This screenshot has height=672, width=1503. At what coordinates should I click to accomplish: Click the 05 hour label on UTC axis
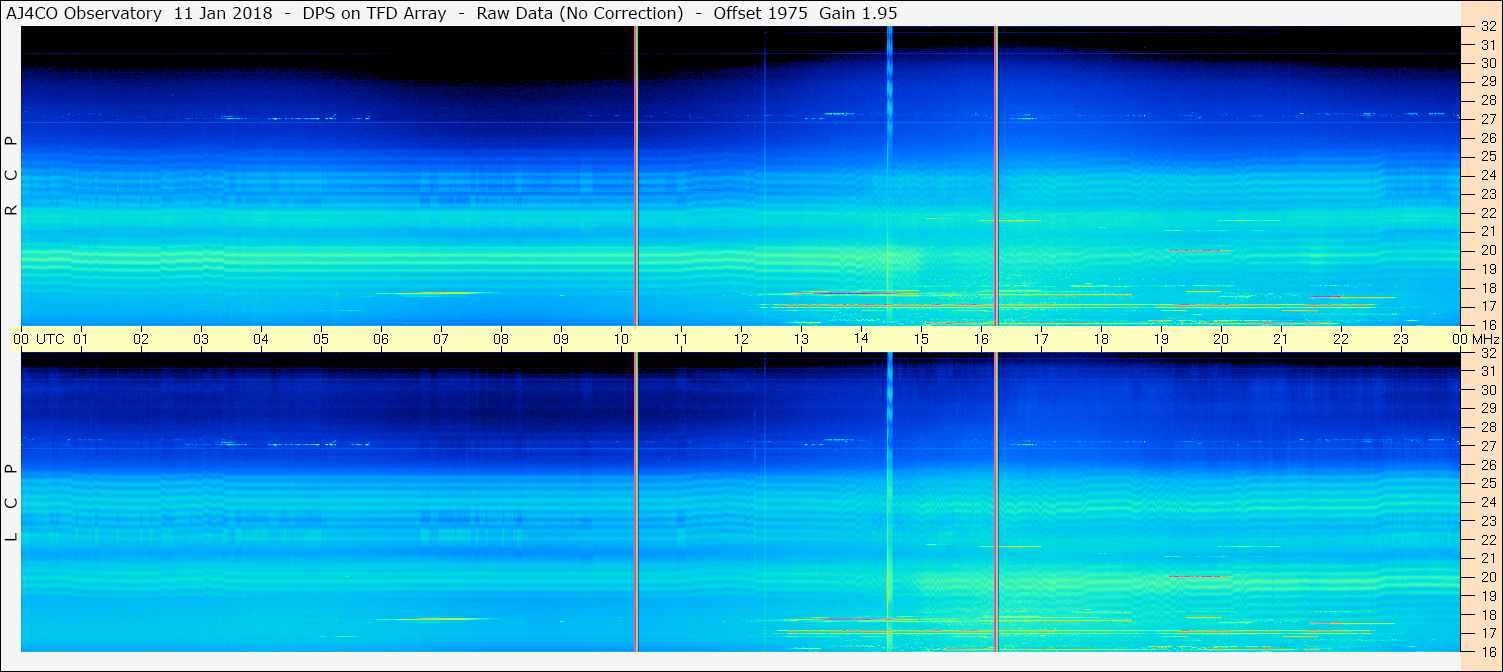click(x=321, y=339)
